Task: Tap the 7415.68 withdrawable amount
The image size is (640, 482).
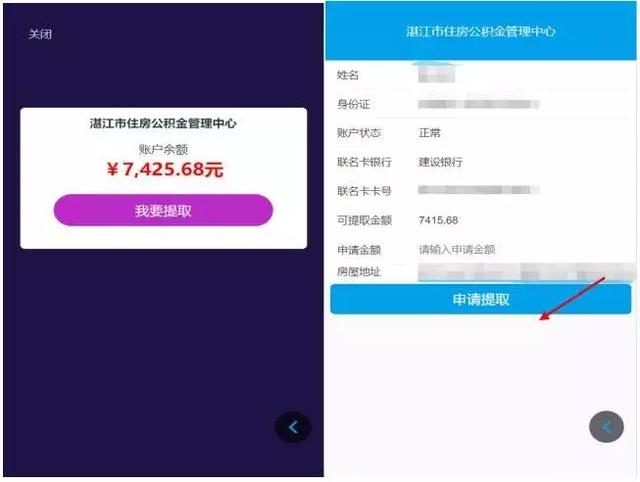Action: 438,220
